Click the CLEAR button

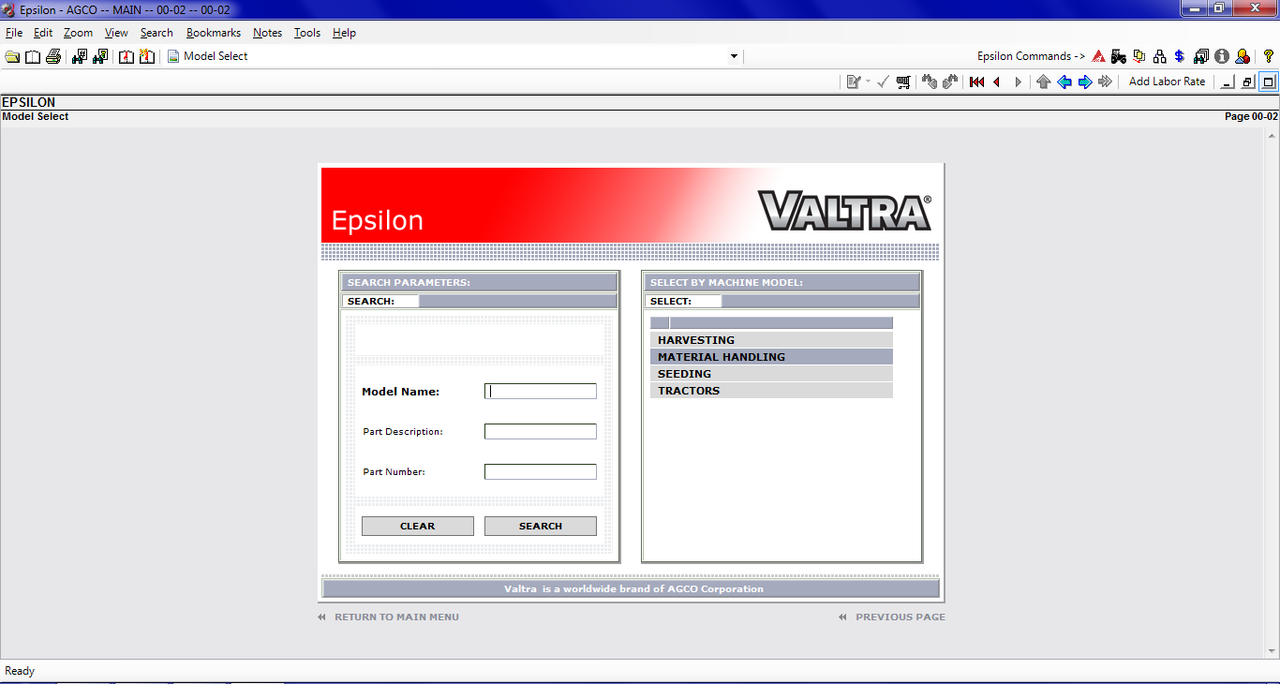(x=418, y=526)
